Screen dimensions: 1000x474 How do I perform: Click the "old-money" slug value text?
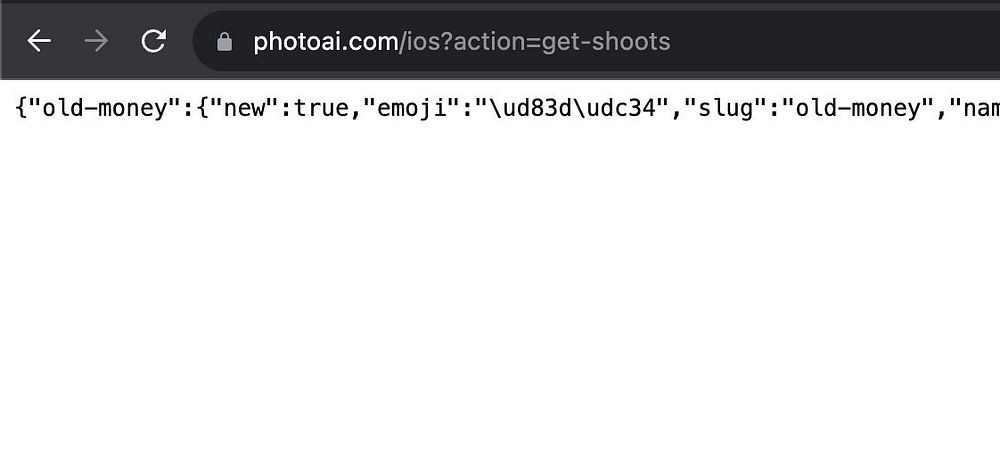click(855, 108)
